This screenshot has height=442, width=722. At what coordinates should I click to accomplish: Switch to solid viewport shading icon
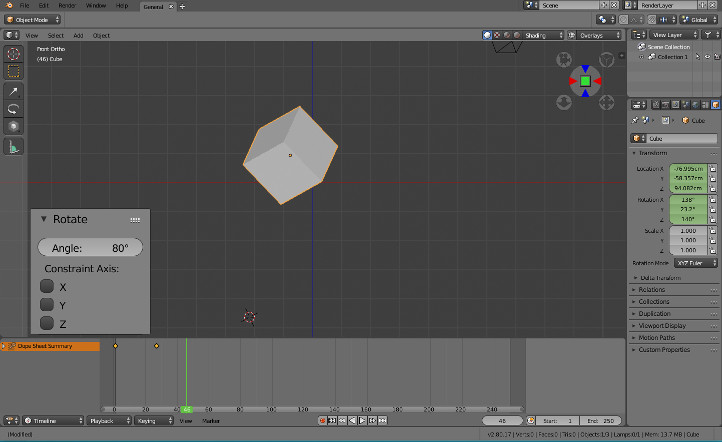click(x=487, y=35)
